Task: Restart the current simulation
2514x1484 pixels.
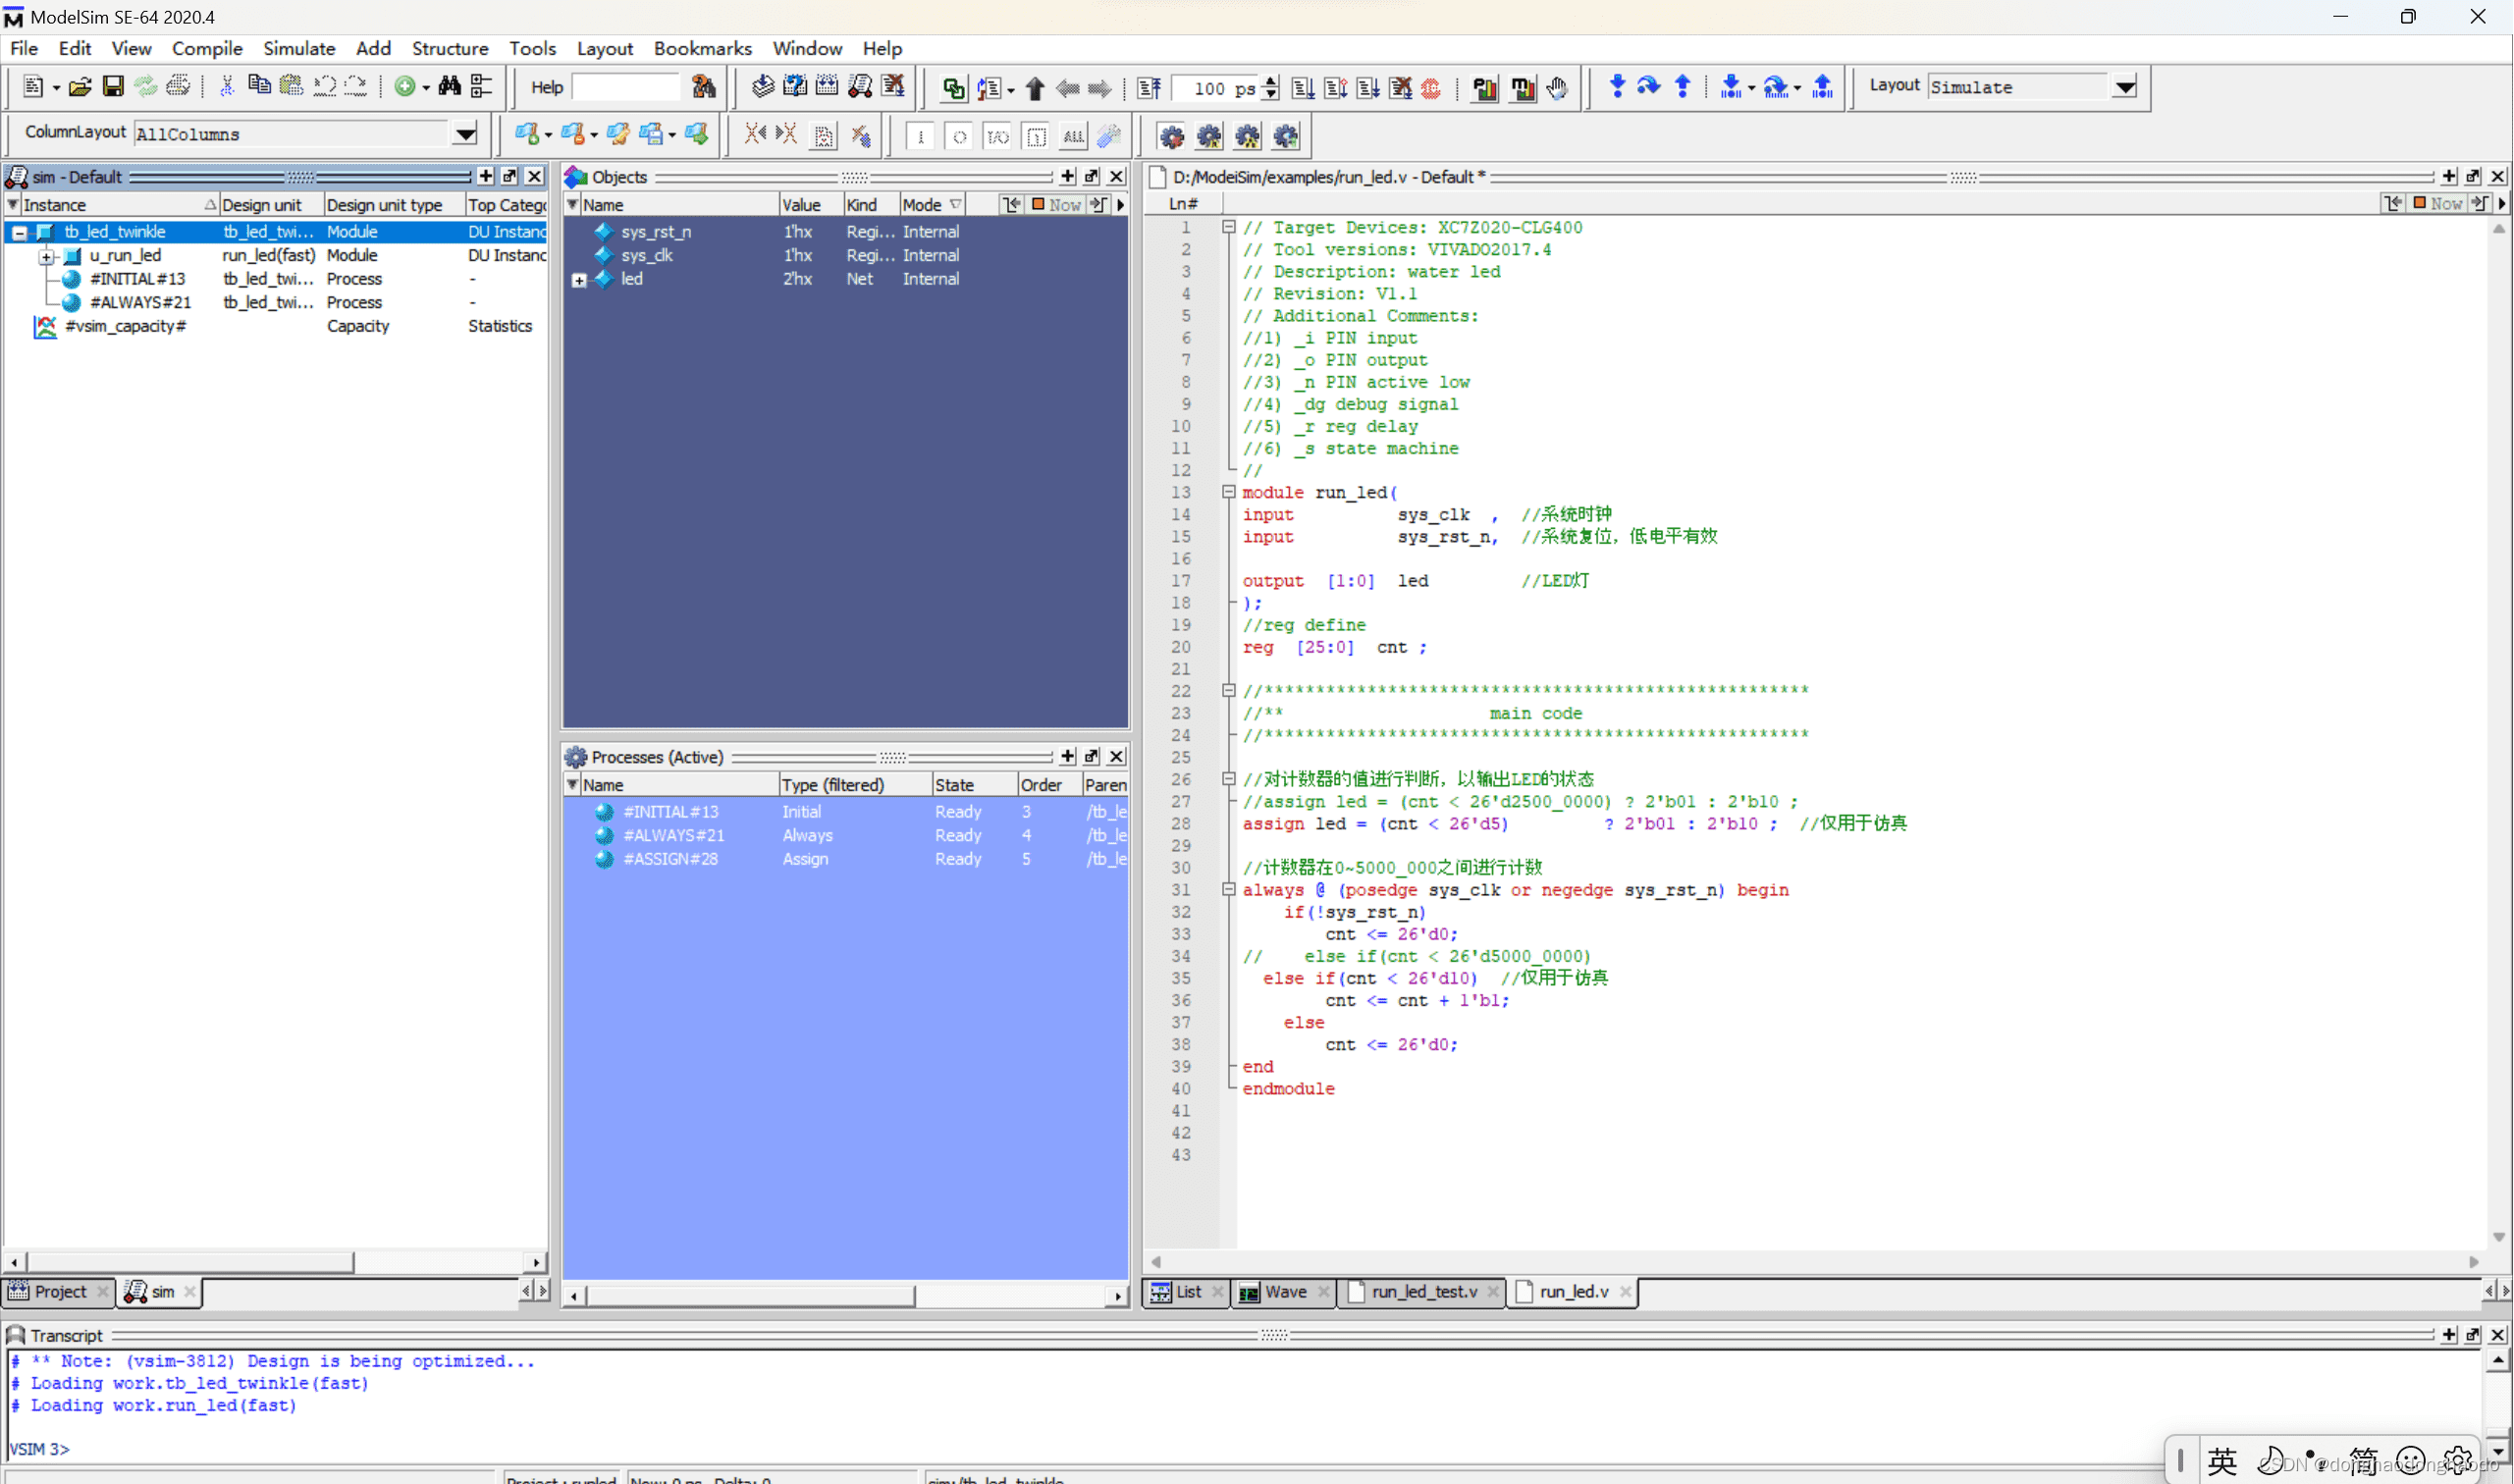Action: pyautogui.click(x=1149, y=88)
